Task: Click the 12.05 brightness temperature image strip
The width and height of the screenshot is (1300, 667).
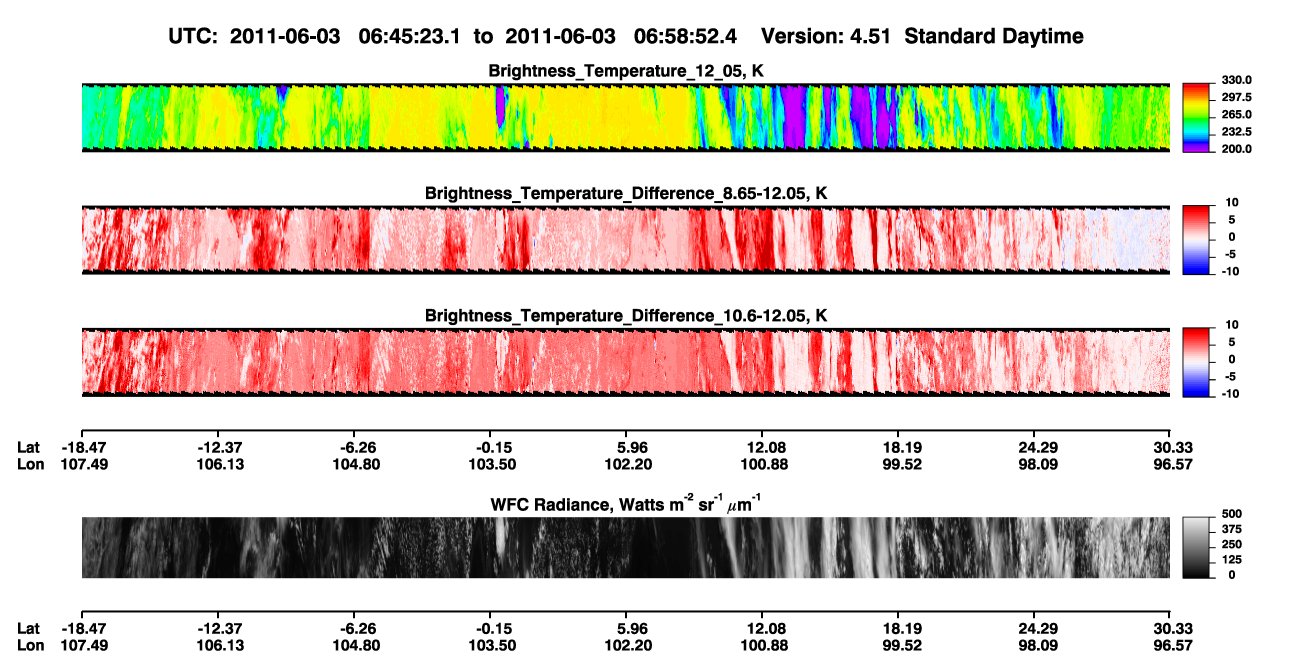Action: click(626, 118)
